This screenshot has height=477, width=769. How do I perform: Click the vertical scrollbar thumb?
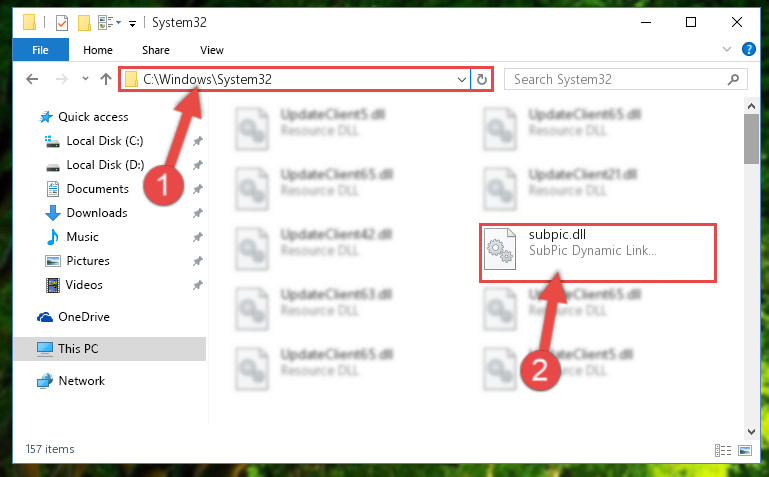coord(751,139)
